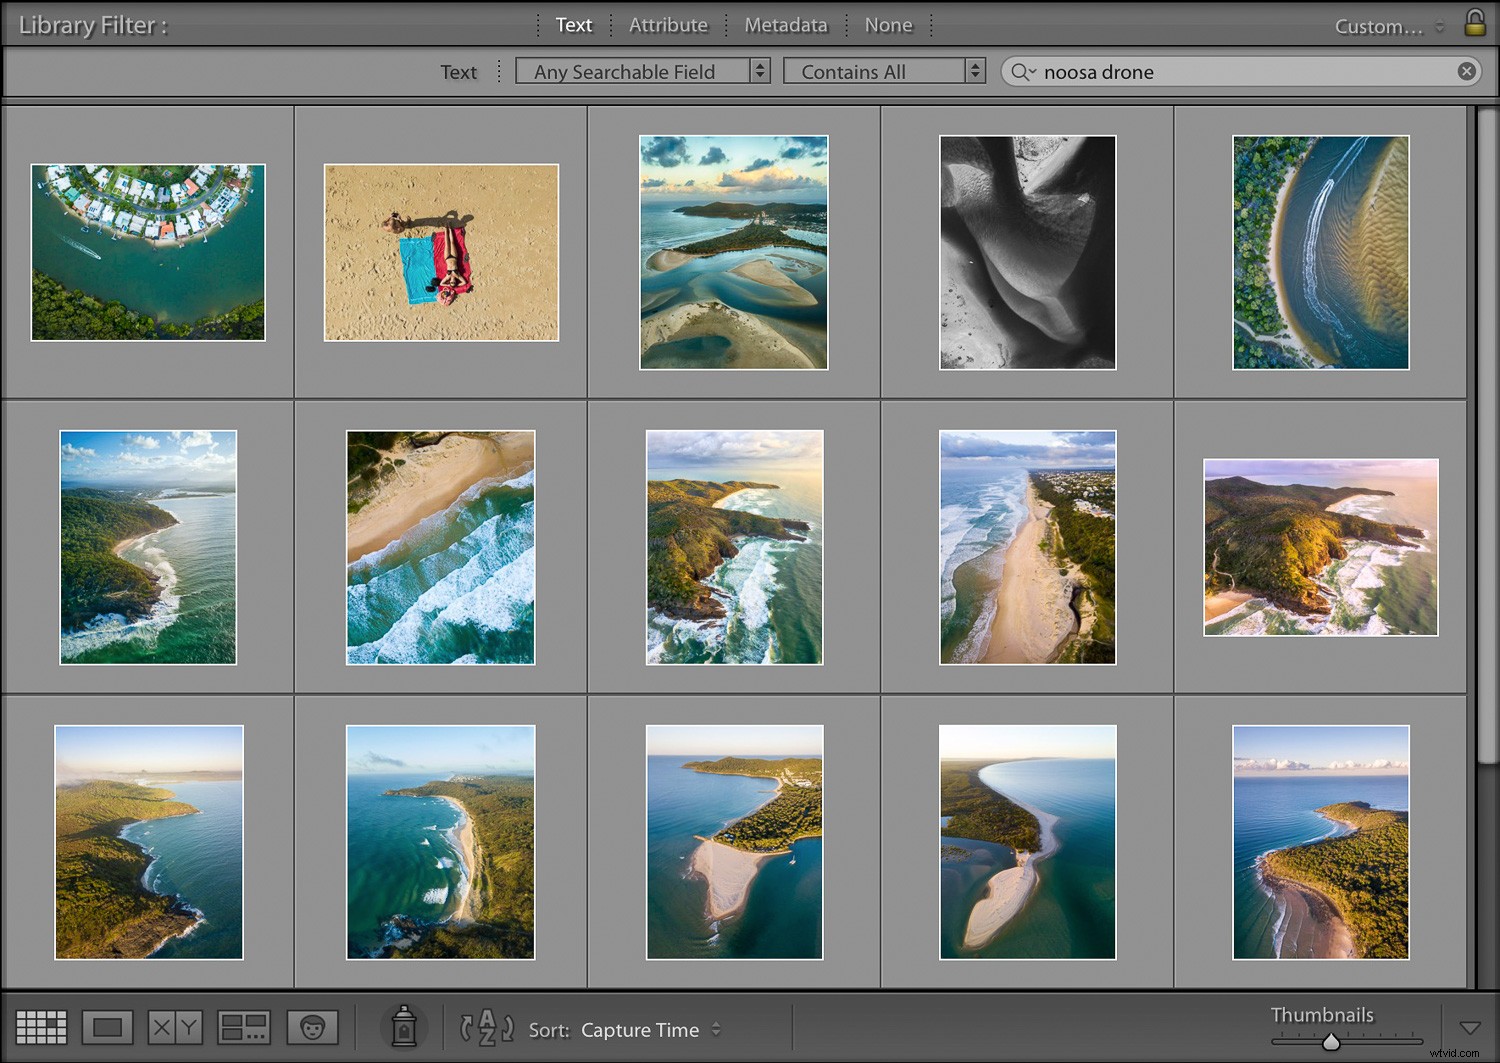Select the Grid view icon

pos(41,1027)
